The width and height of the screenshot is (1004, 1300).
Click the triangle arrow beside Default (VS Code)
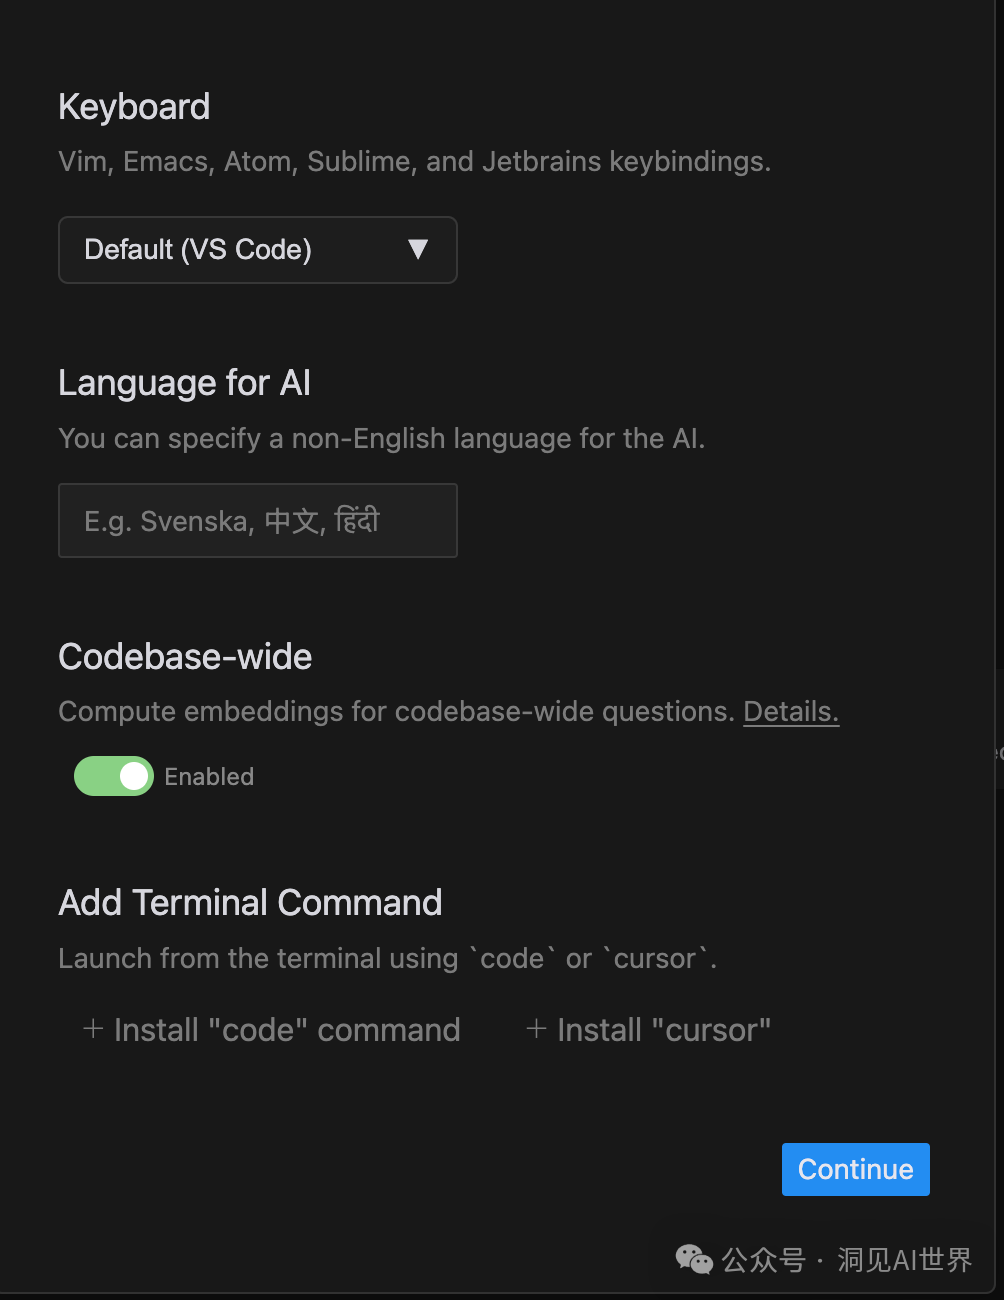418,250
